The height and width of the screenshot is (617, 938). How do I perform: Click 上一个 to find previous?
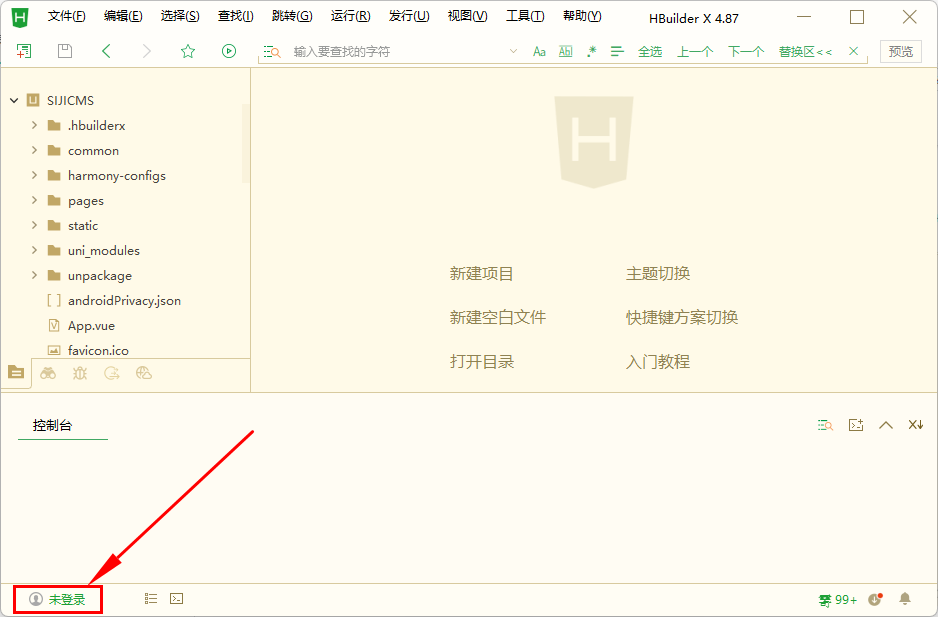tap(695, 51)
